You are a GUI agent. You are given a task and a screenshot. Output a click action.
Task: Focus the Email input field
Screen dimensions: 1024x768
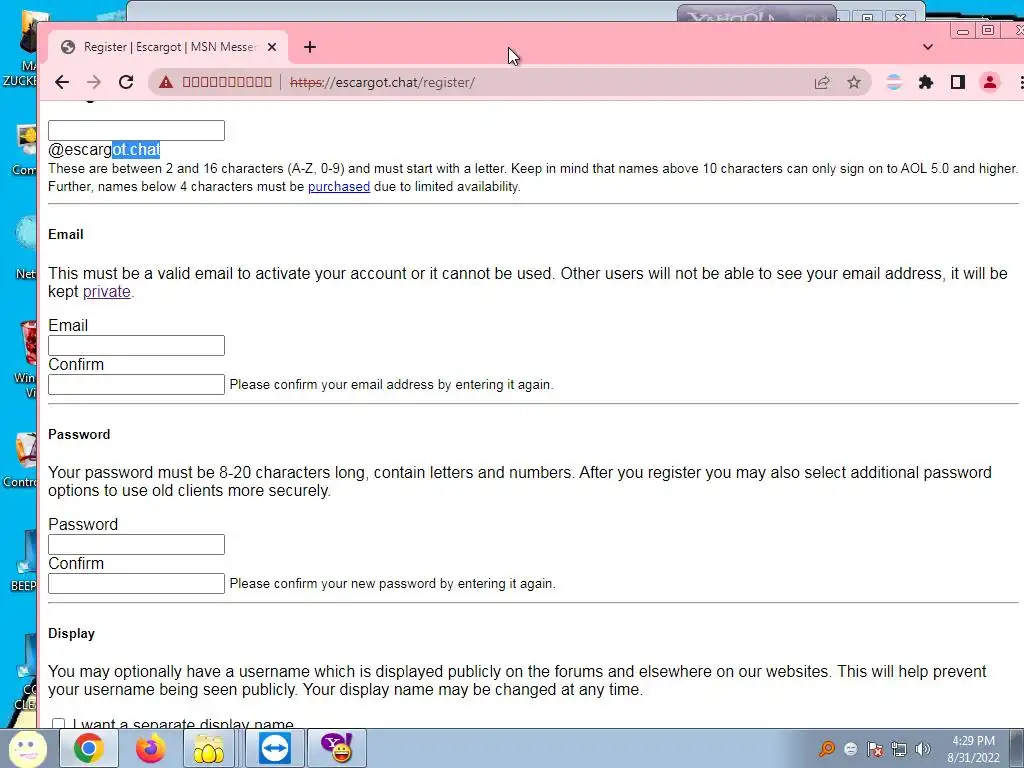[x=136, y=345]
